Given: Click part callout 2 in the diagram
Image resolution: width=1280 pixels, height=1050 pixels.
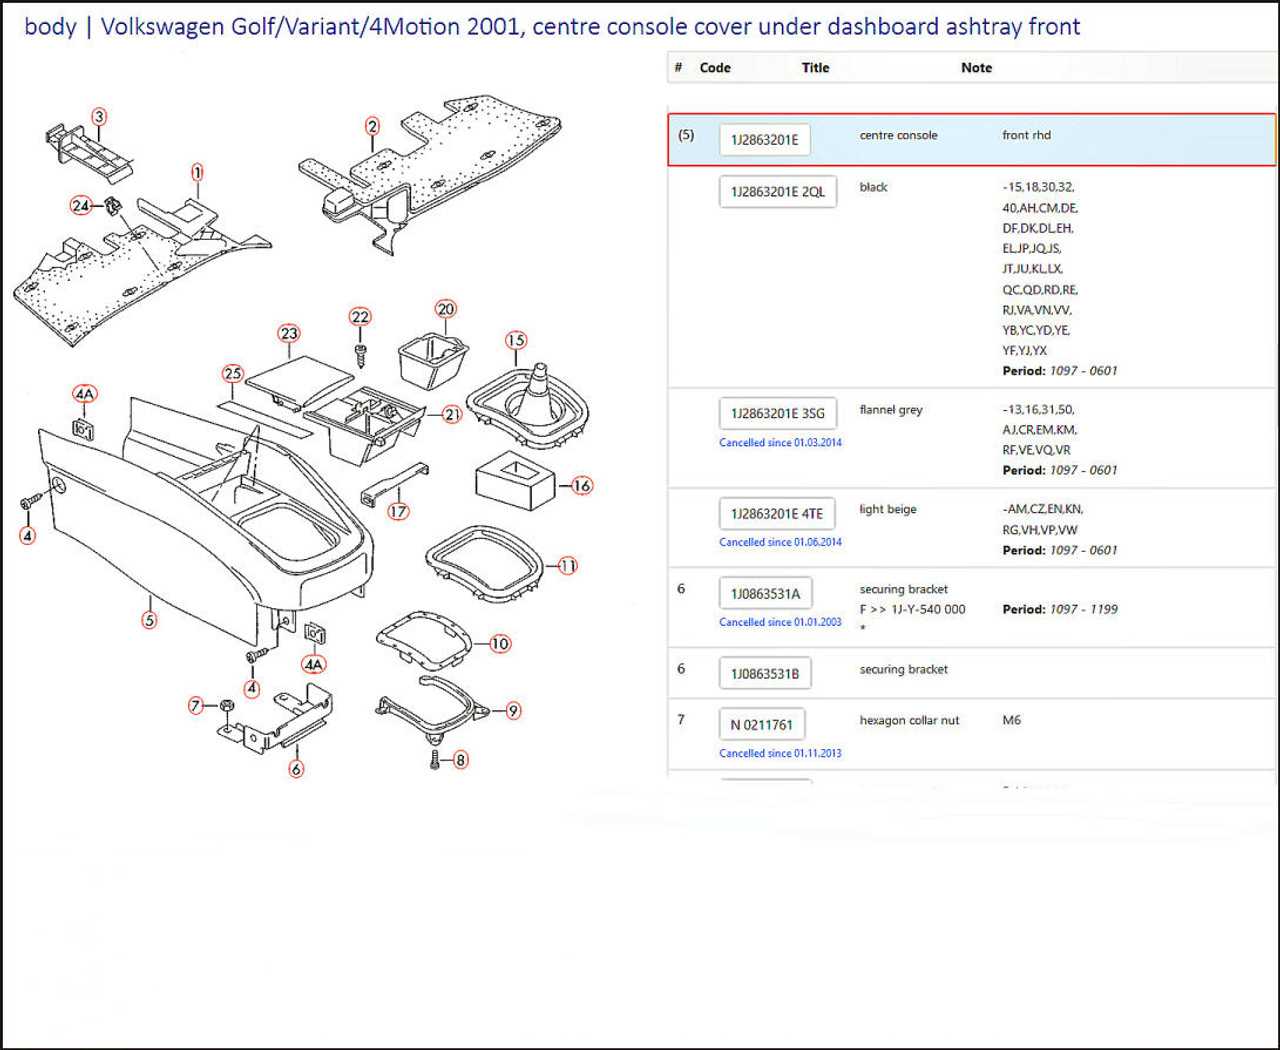Looking at the screenshot, I should click(372, 126).
